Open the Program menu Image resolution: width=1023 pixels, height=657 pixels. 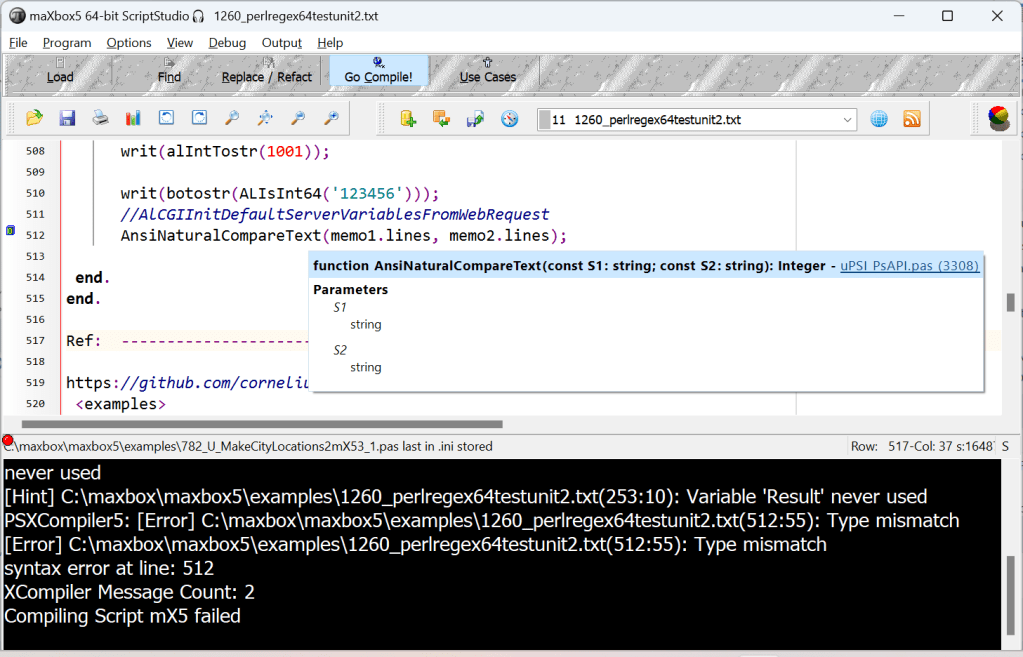tap(67, 43)
